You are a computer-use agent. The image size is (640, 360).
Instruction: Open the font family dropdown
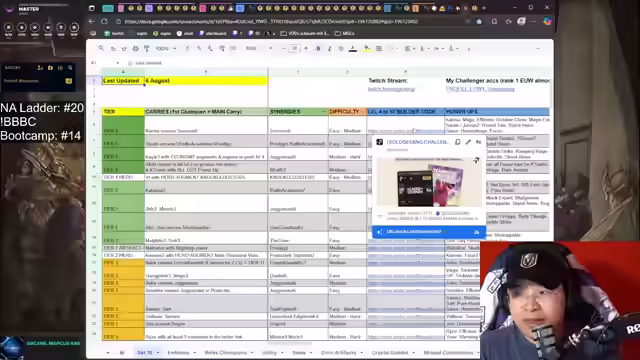pos(259,49)
